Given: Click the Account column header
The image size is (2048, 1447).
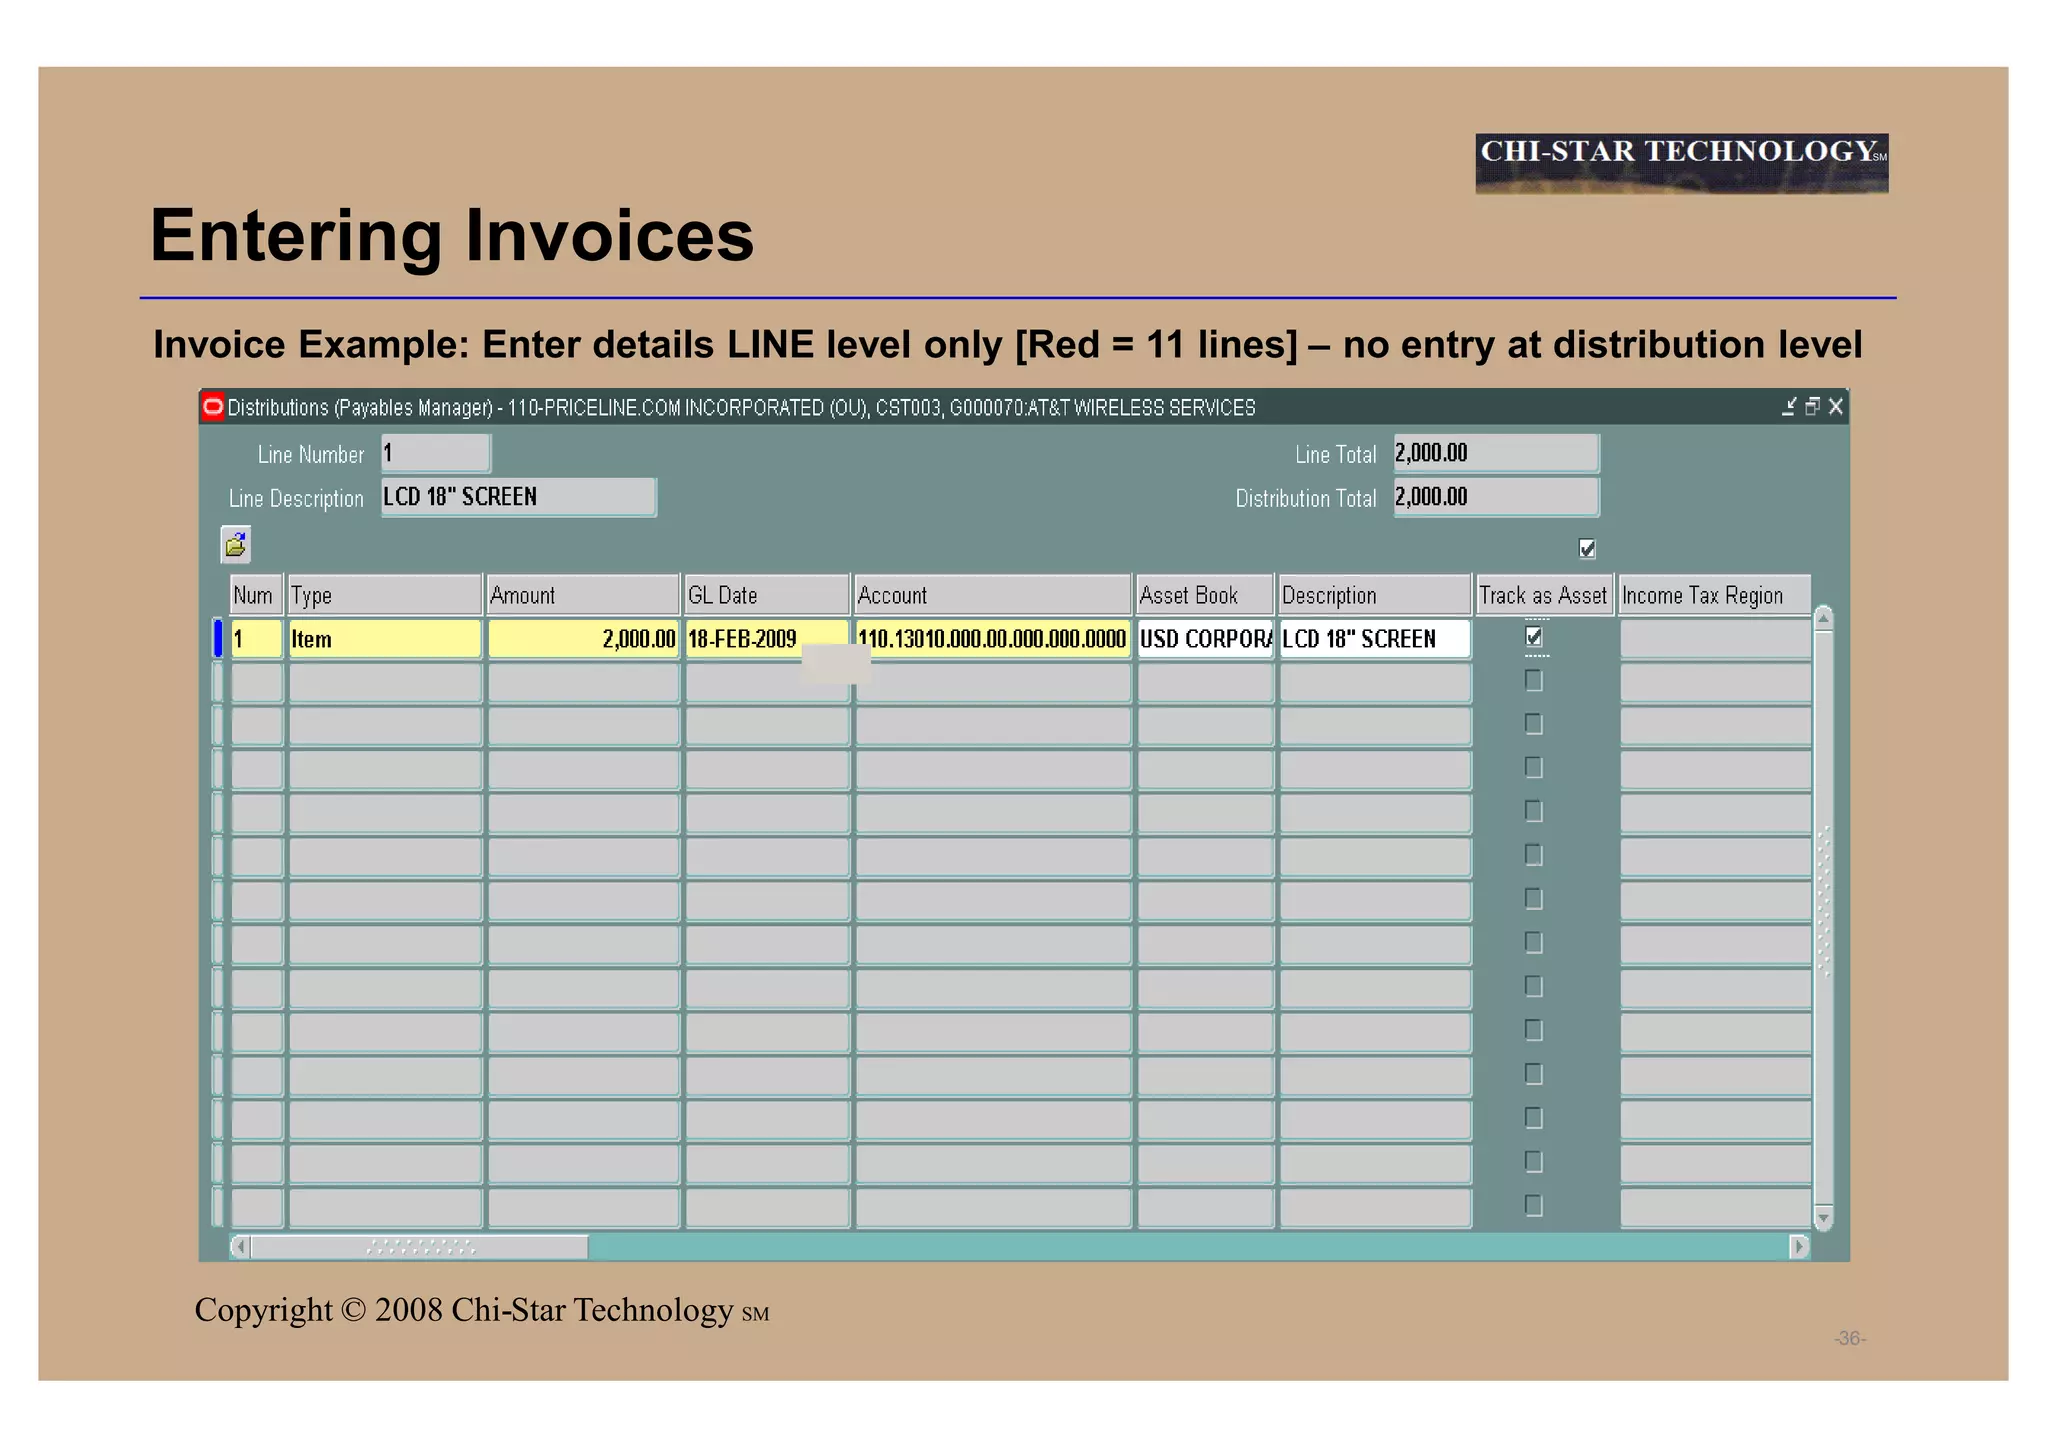Looking at the screenshot, I should coord(993,595).
